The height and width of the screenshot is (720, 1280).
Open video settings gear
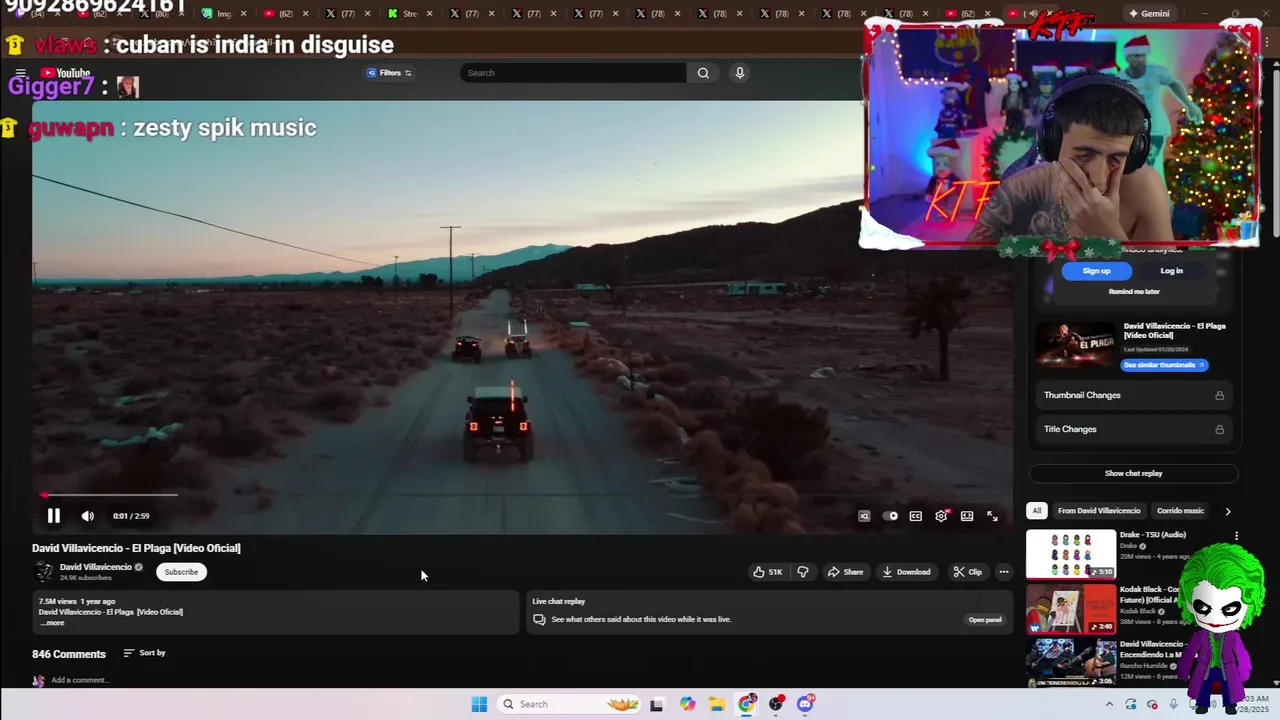pos(941,516)
